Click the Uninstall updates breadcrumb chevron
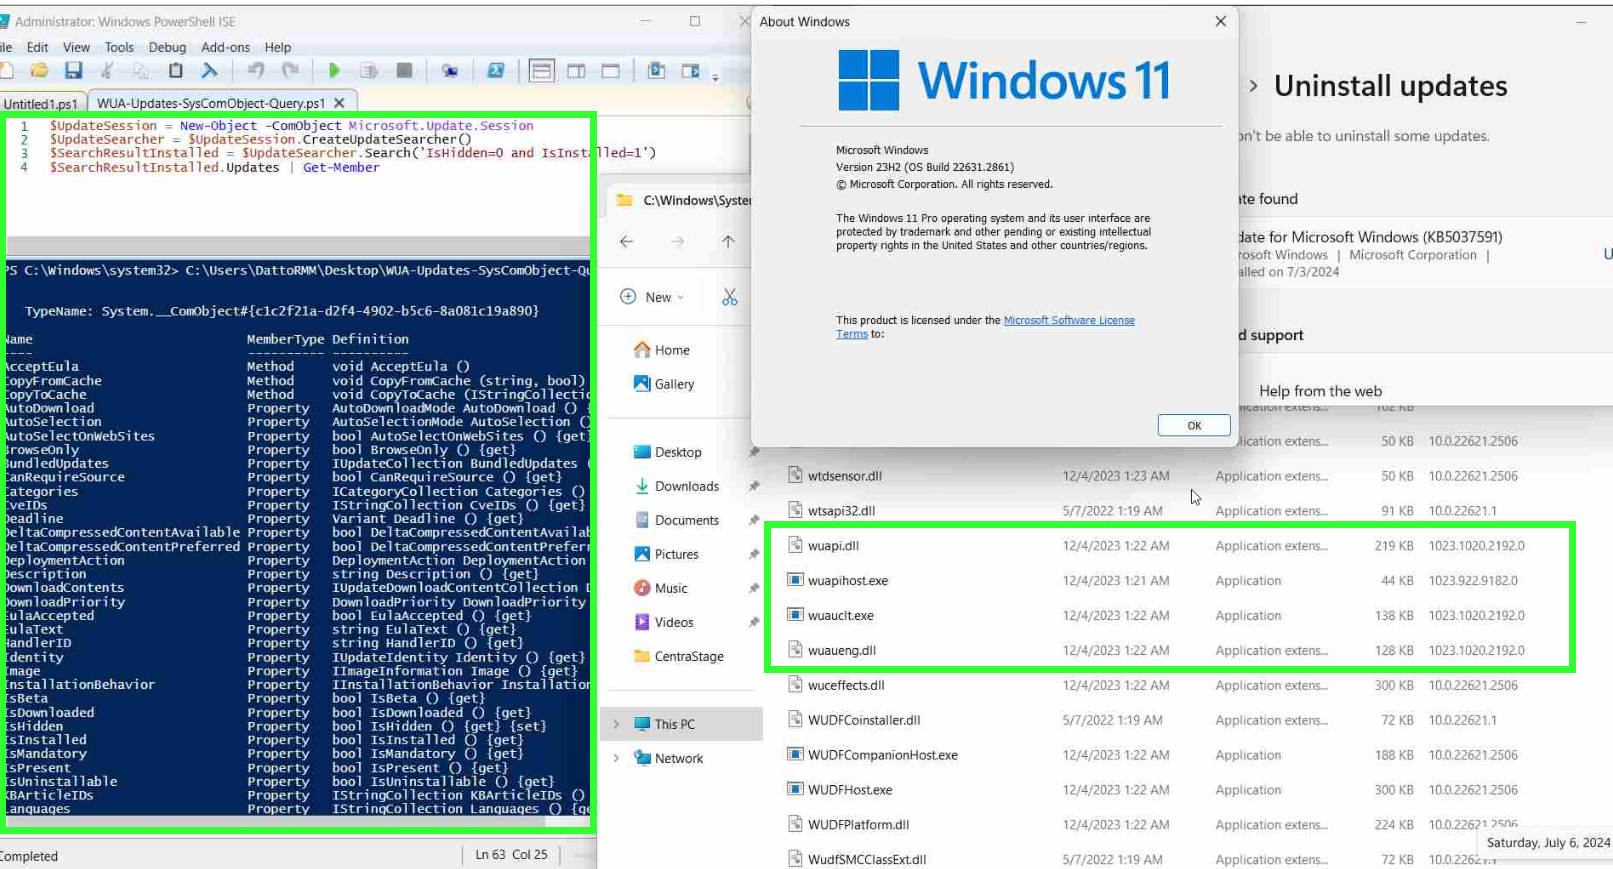 1253,86
